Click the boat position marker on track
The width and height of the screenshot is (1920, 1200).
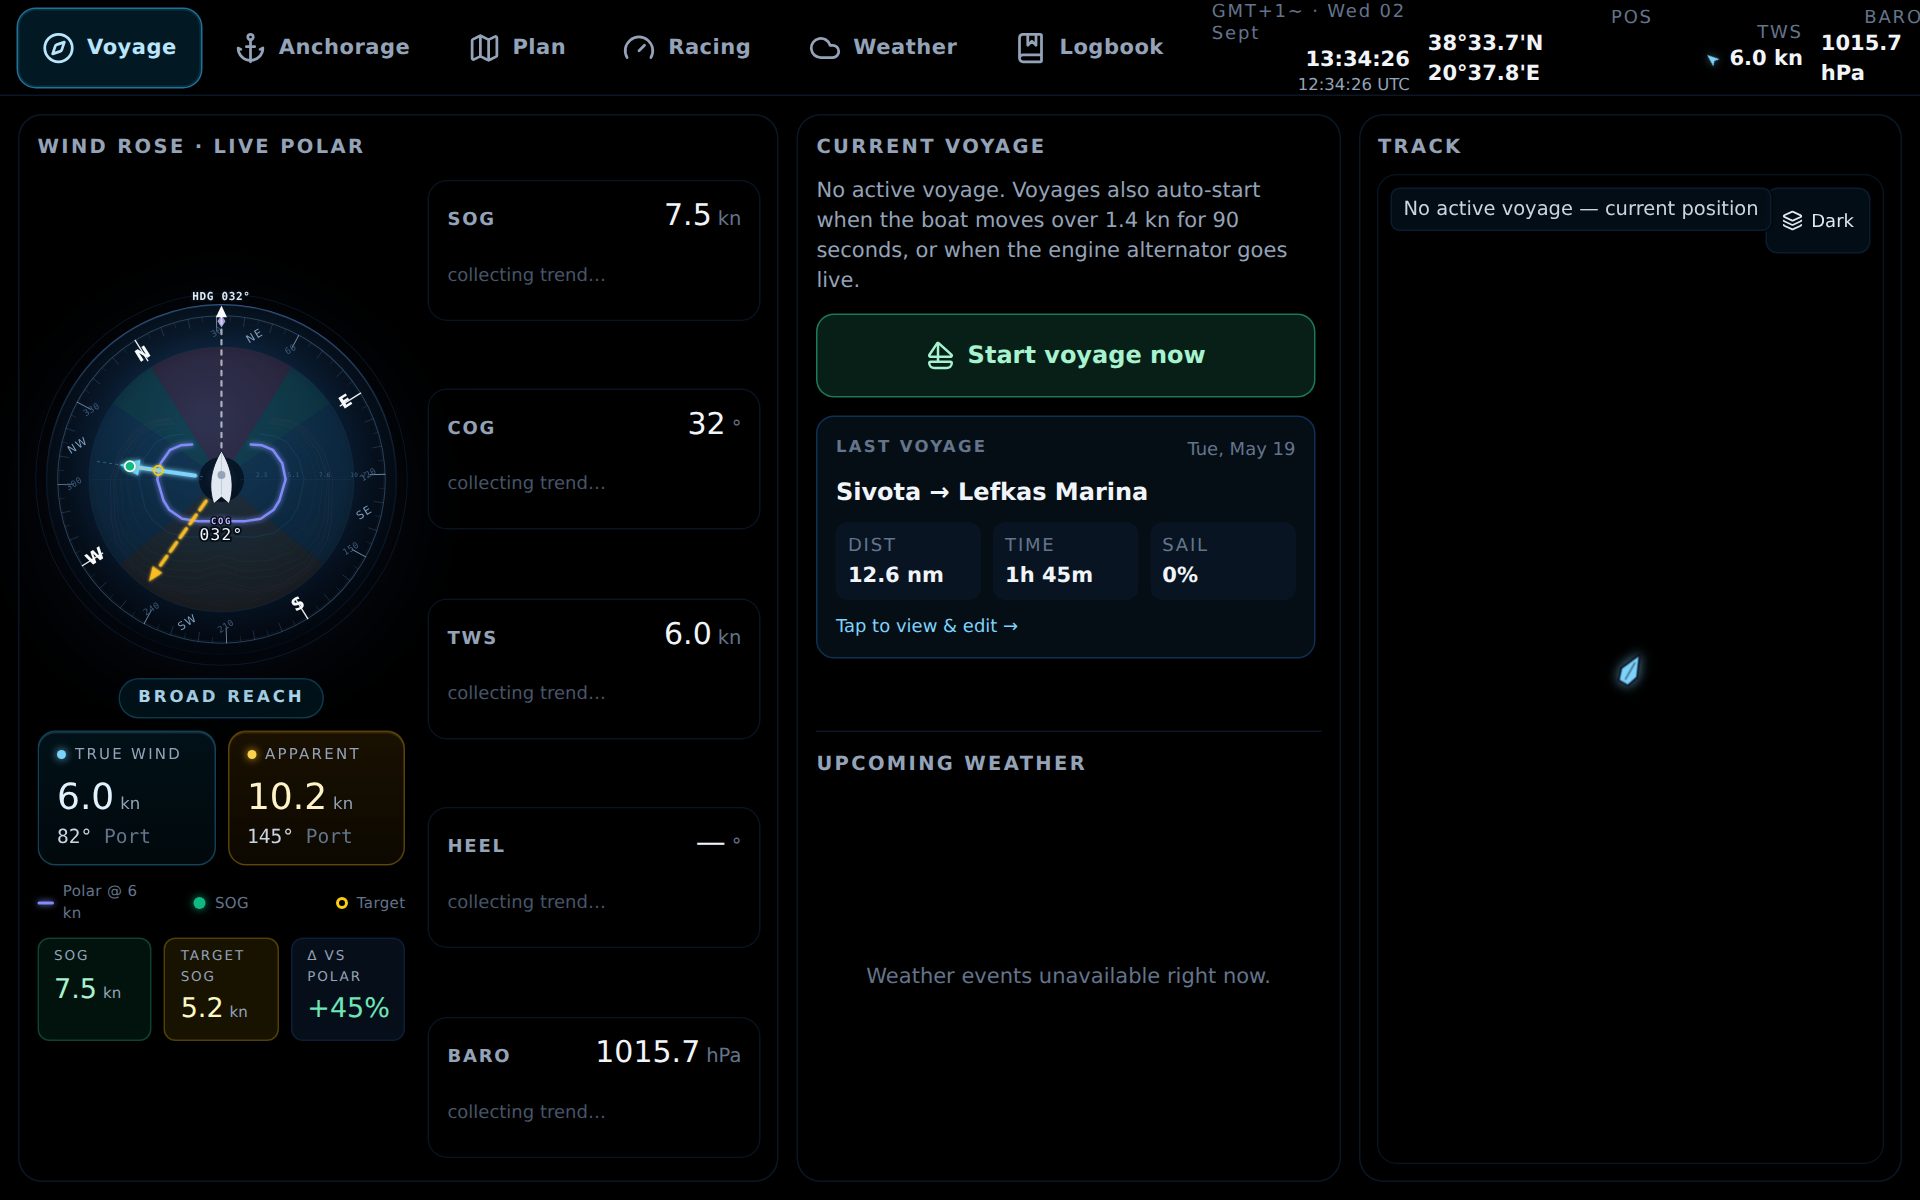tap(1629, 670)
